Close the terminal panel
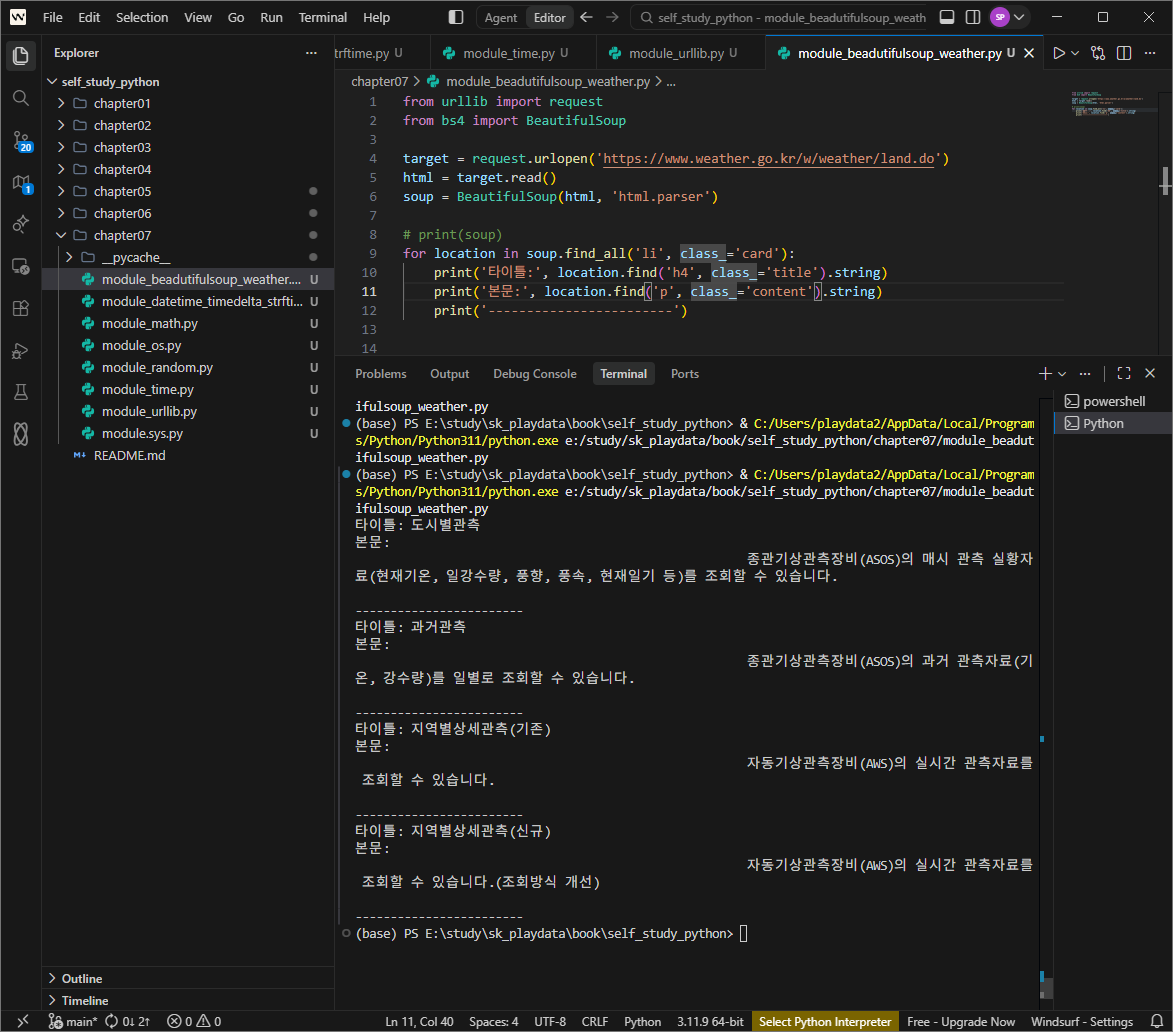Image resolution: width=1173 pixels, height=1032 pixels. coord(1150,373)
